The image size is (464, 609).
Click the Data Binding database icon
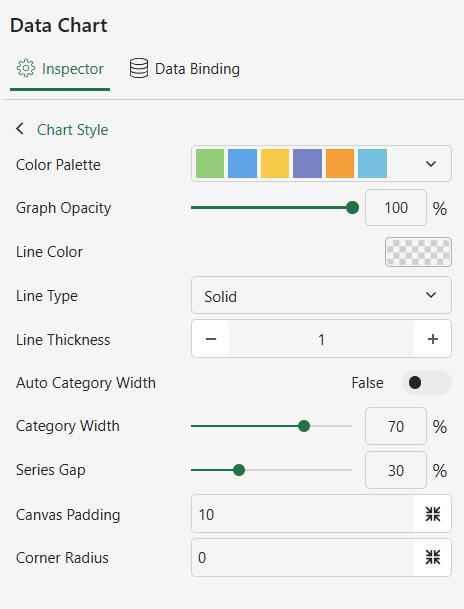tap(139, 68)
